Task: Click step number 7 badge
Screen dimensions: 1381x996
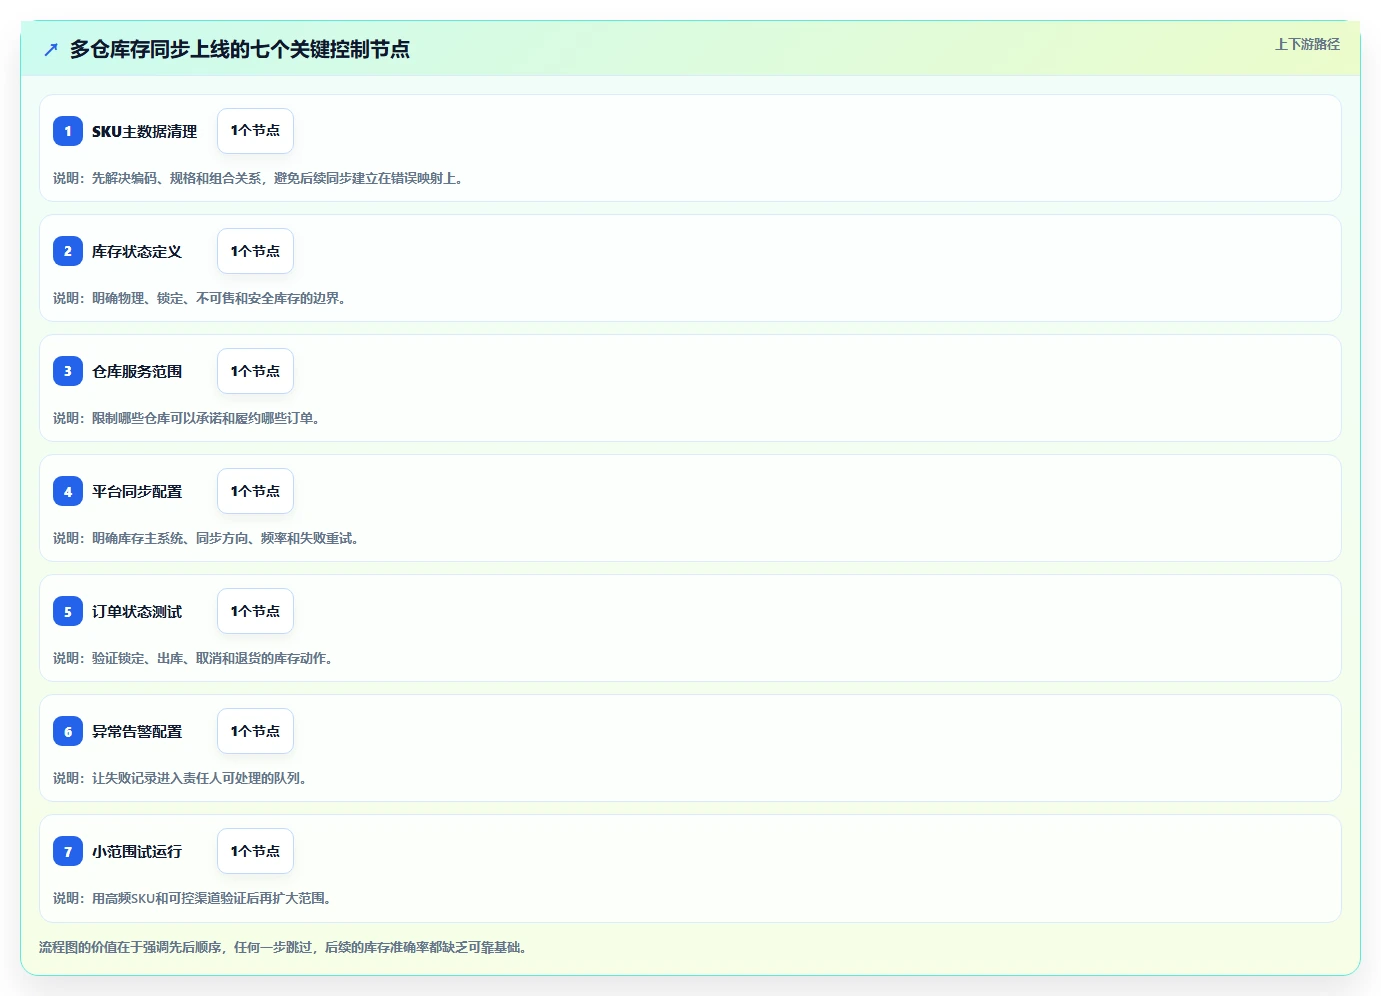Action: pos(68,851)
